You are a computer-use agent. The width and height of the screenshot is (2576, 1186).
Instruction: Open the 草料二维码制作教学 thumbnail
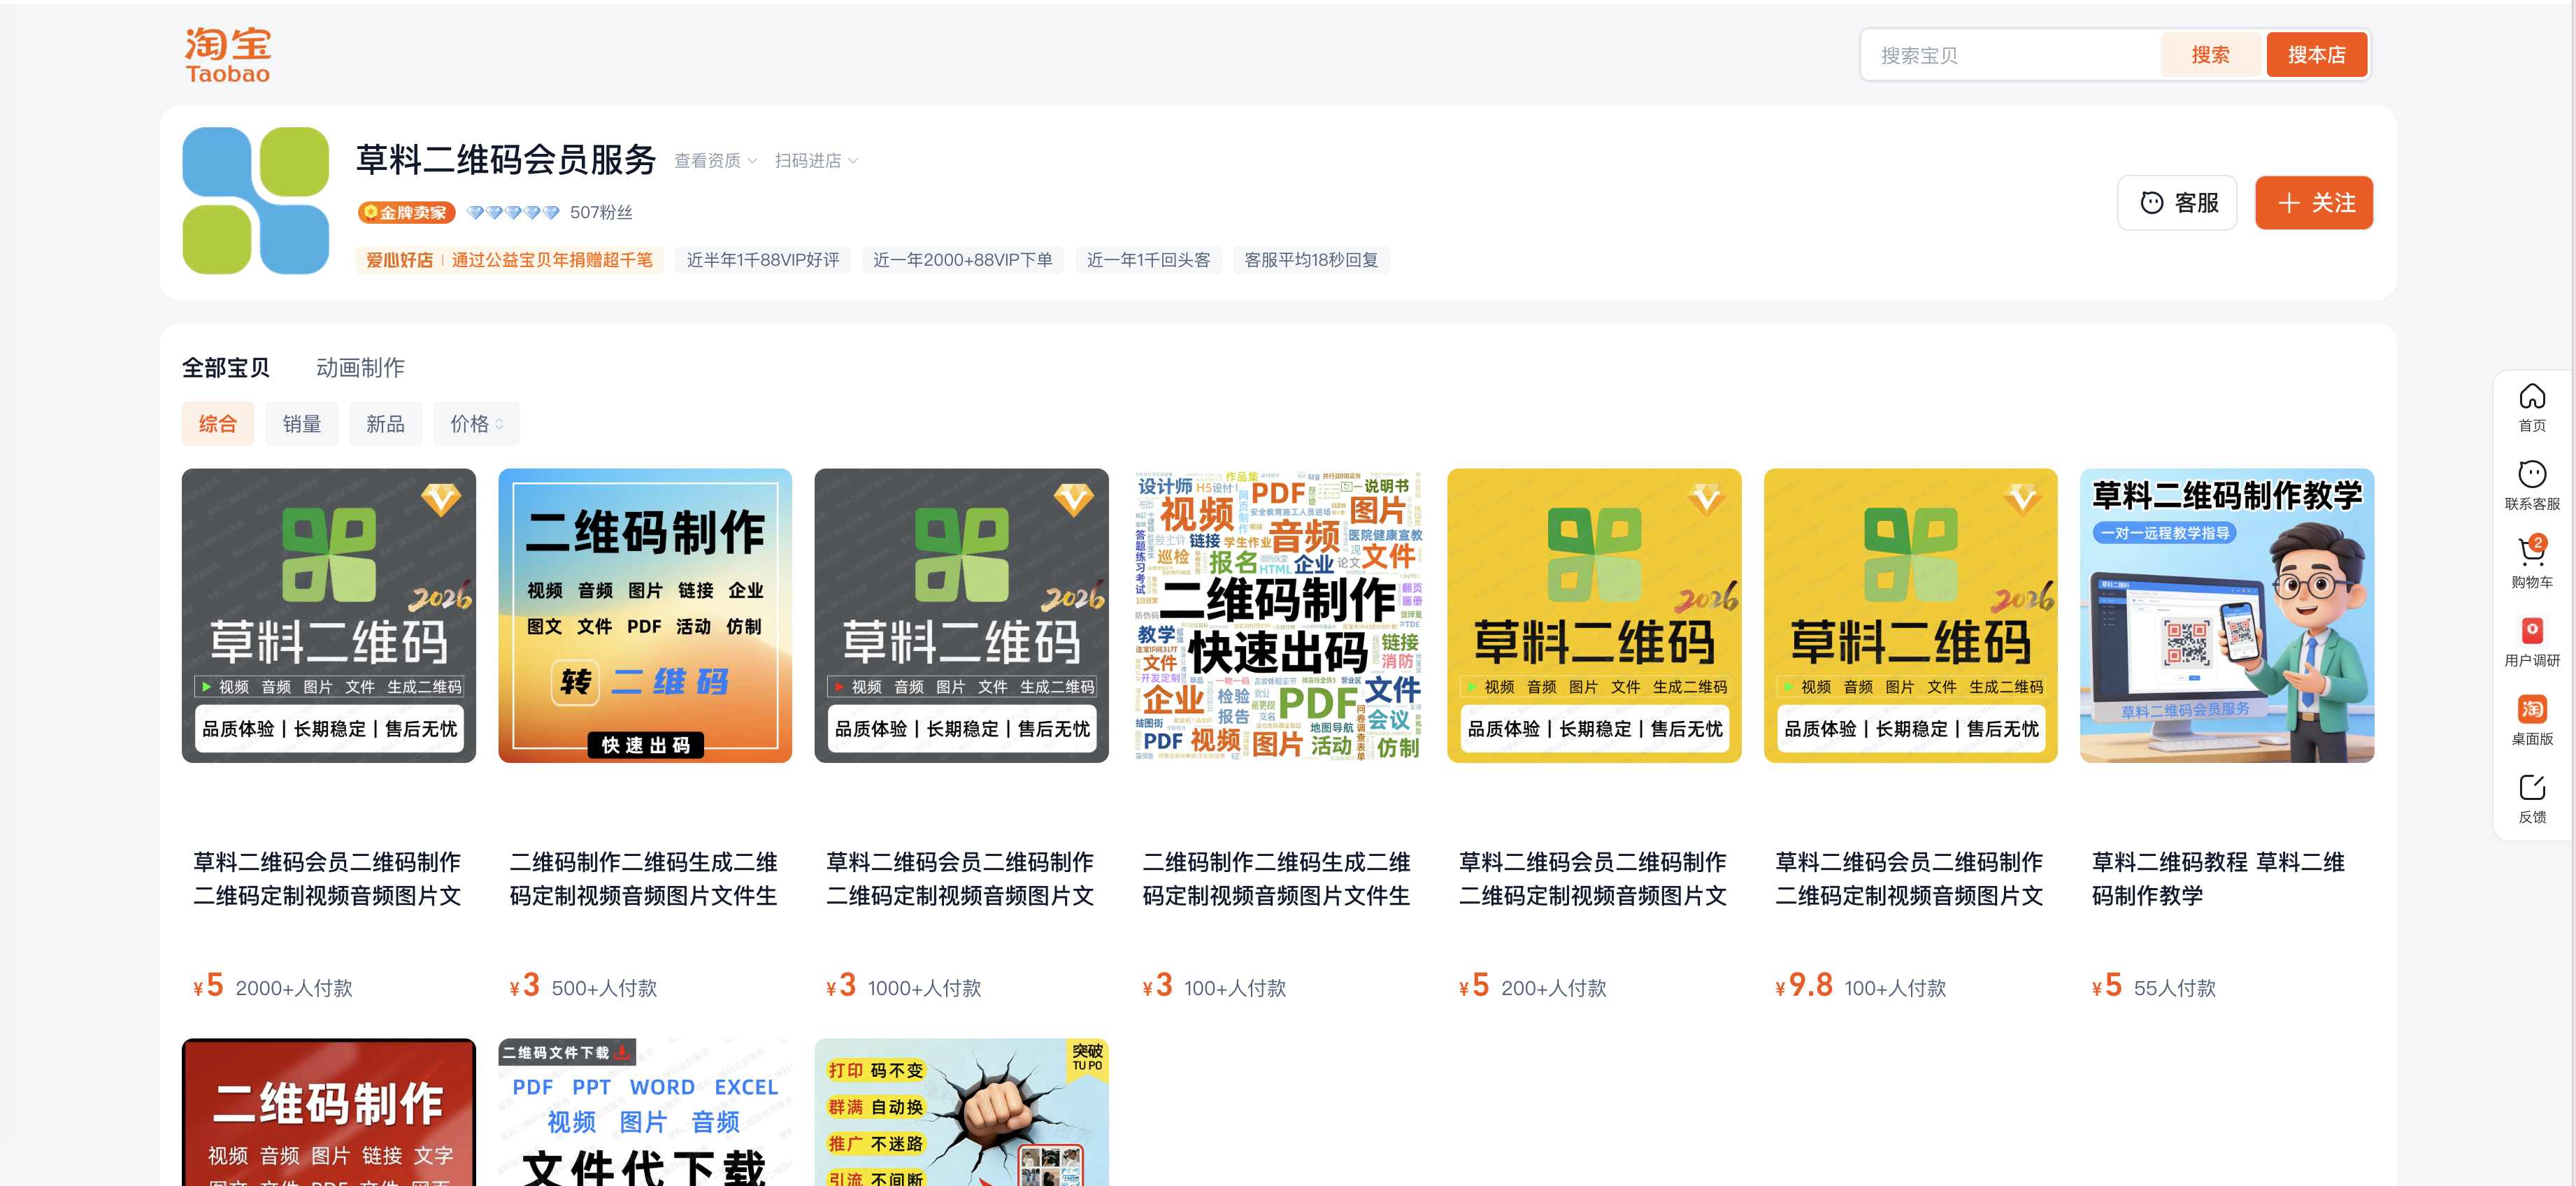[x=2227, y=616]
